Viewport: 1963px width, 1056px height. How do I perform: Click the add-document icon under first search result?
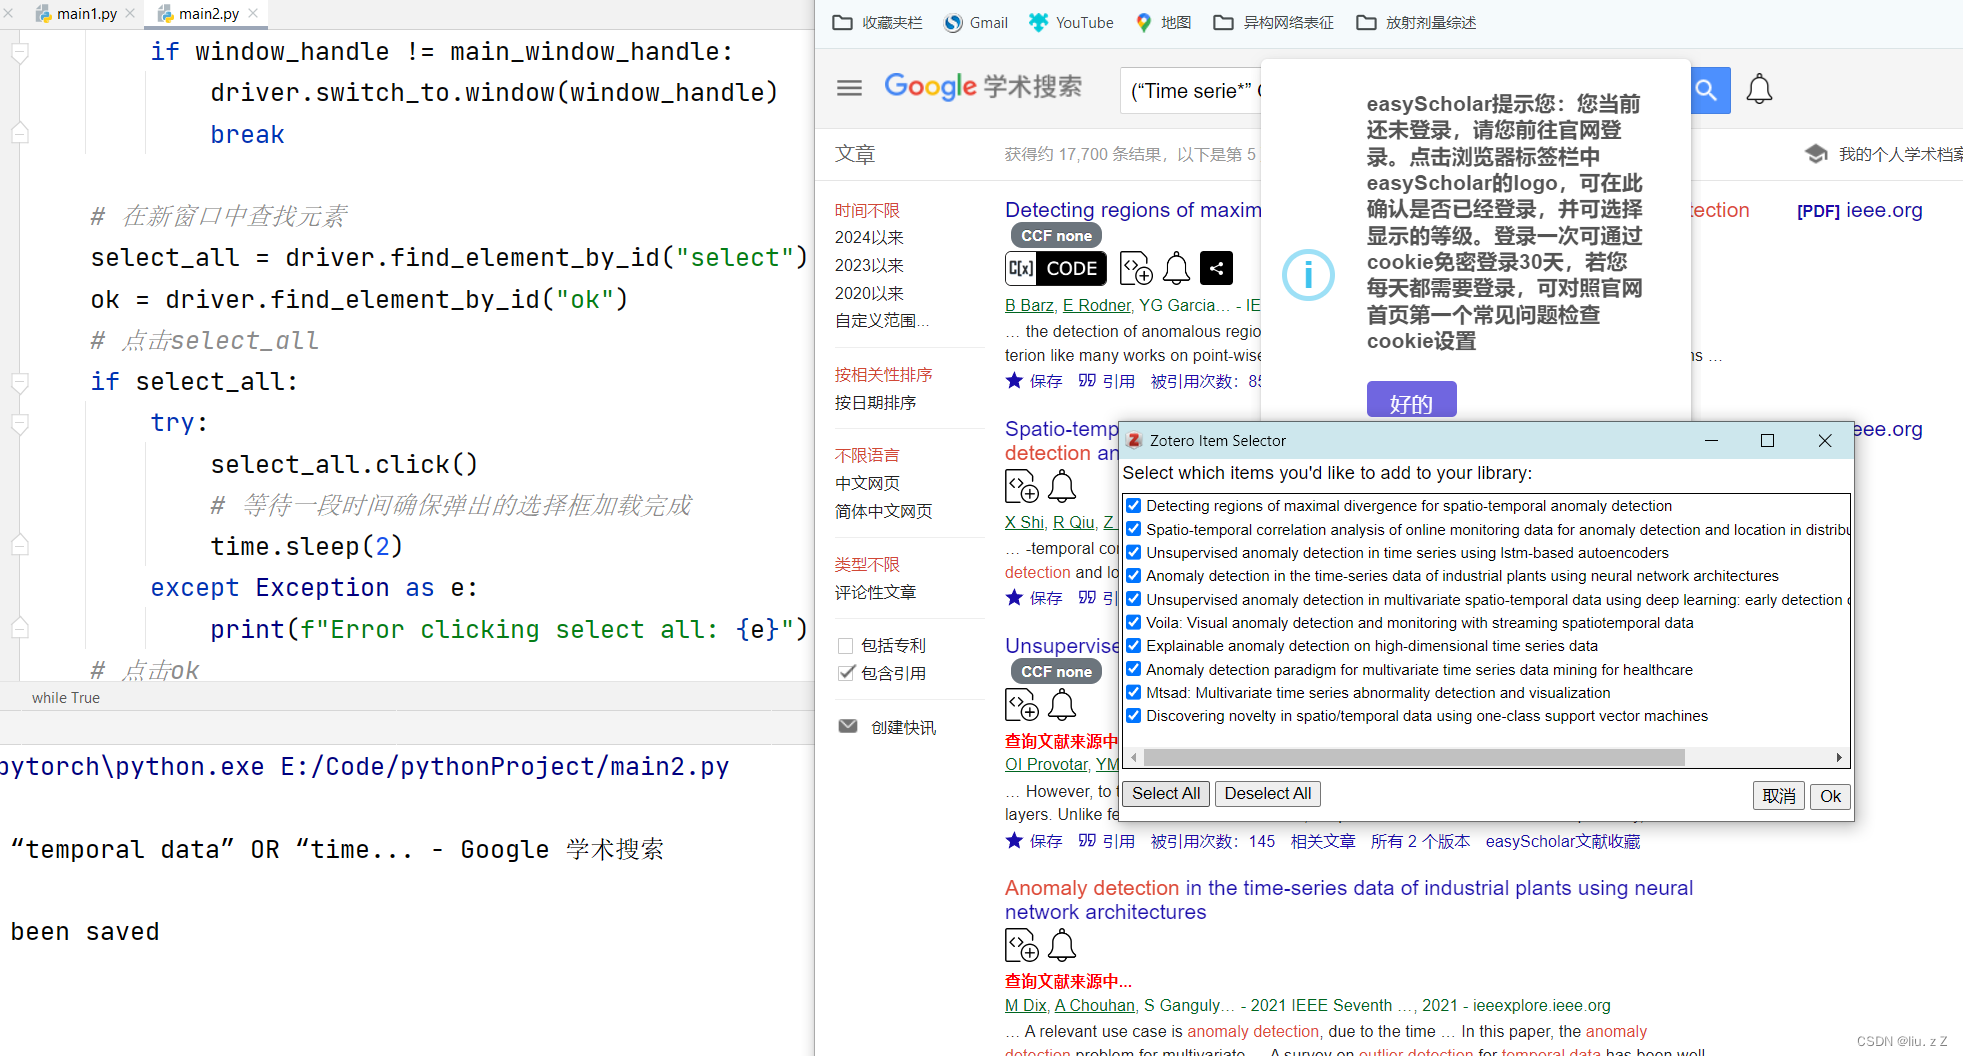[x=1135, y=268]
